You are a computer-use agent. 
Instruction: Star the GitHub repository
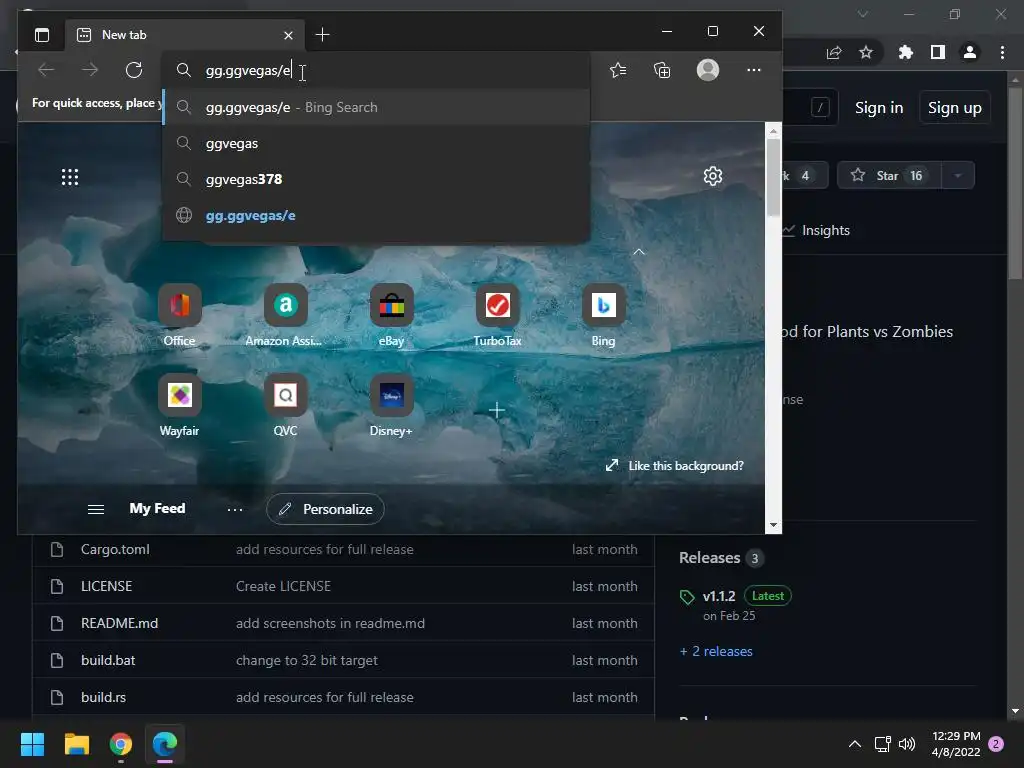click(889, 175)
